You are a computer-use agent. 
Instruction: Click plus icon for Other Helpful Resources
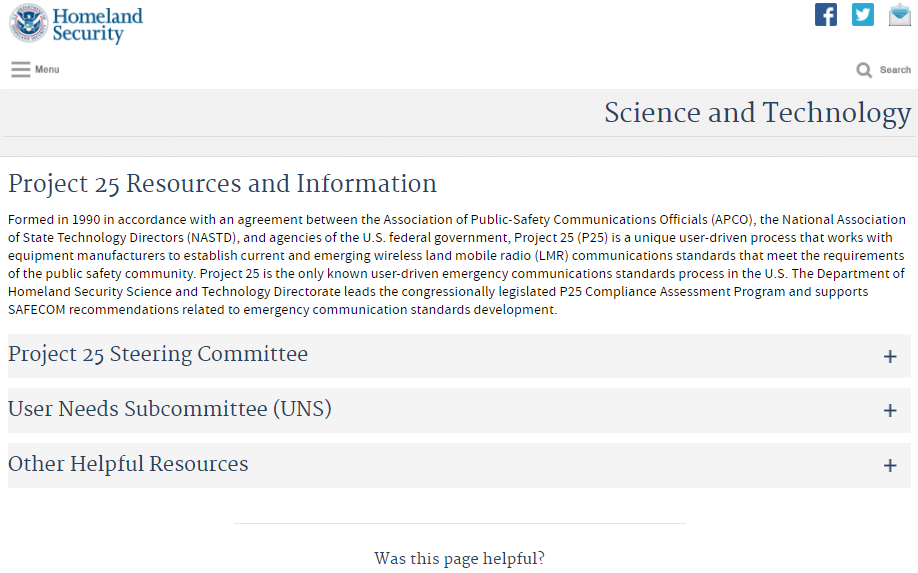[890, 465]
